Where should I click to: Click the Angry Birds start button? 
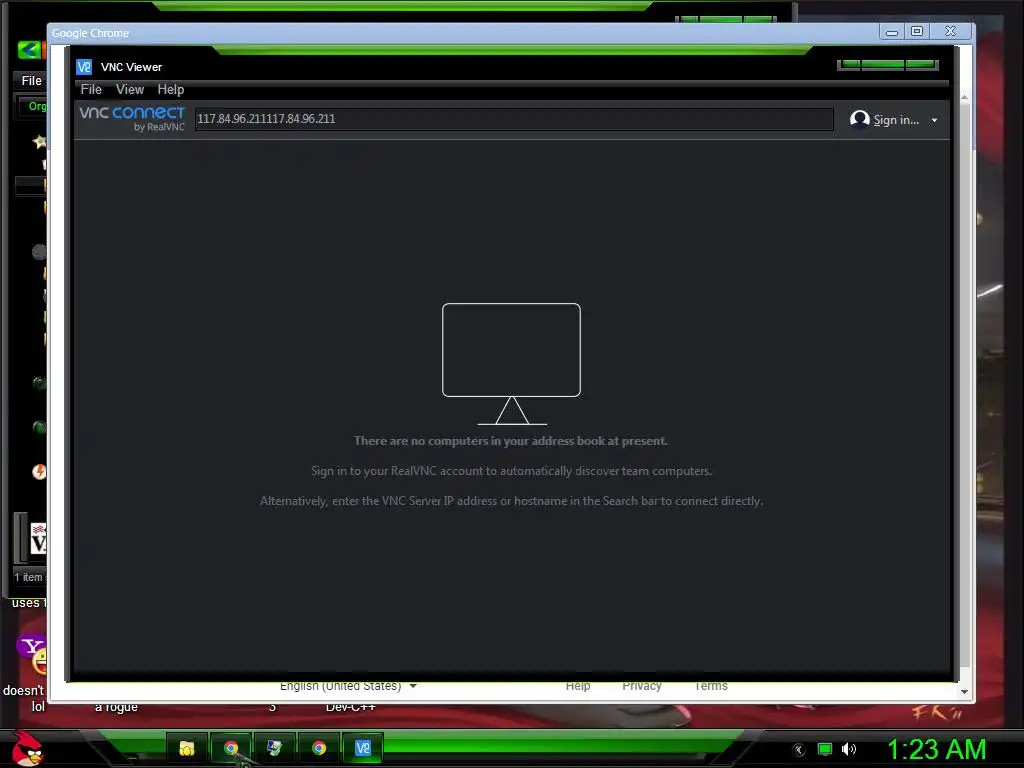(27, 748)
